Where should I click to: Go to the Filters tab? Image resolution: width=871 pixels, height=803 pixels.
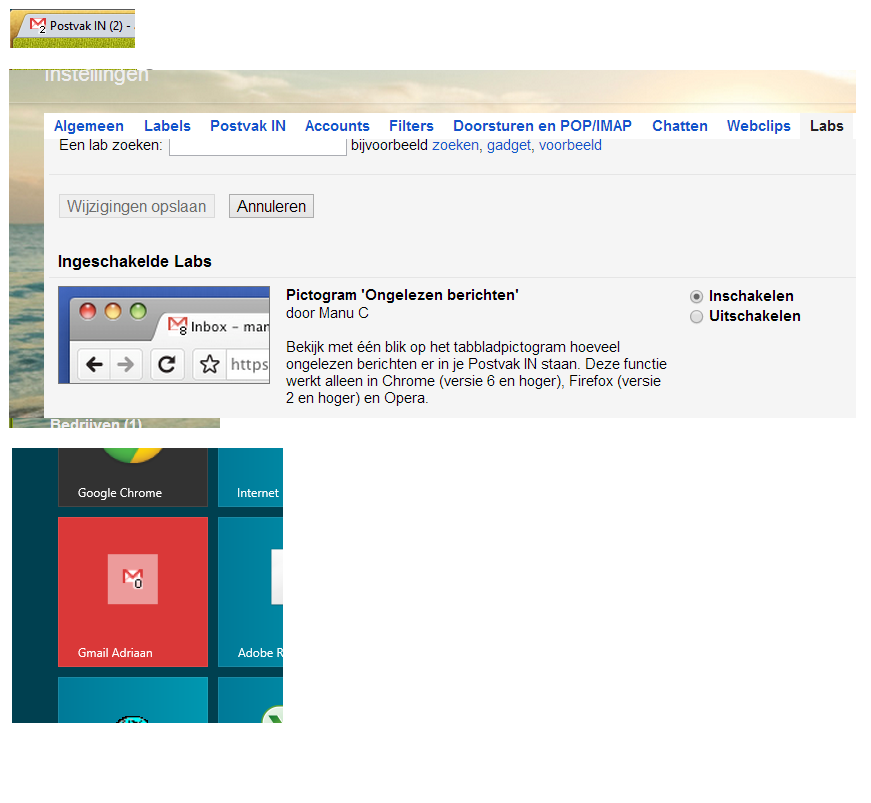[x=411, y=126]
